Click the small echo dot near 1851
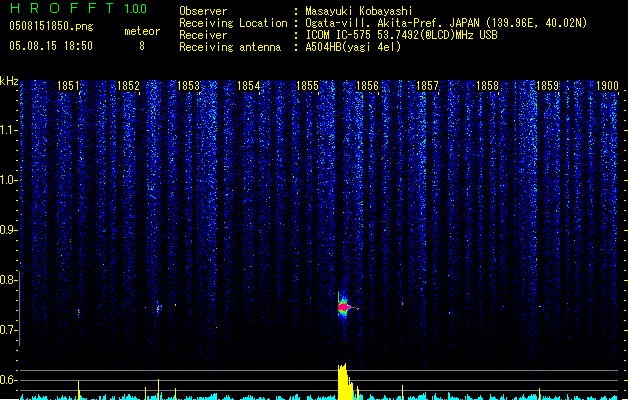 coord(79,312)
